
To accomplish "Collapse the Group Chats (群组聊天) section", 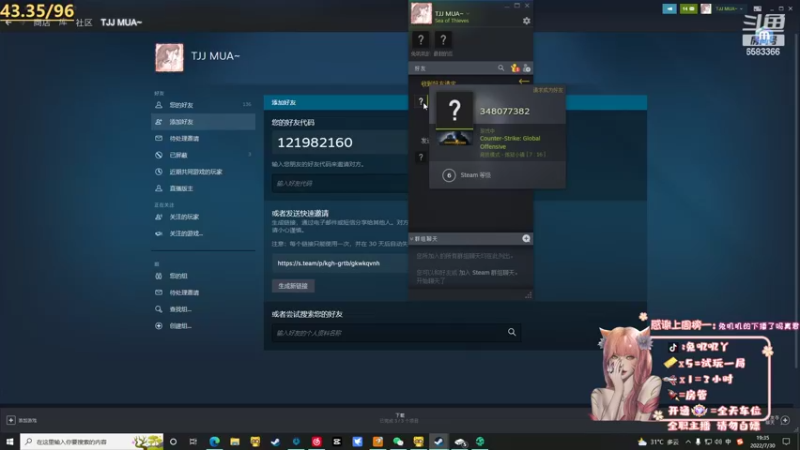I will [412, 239].
